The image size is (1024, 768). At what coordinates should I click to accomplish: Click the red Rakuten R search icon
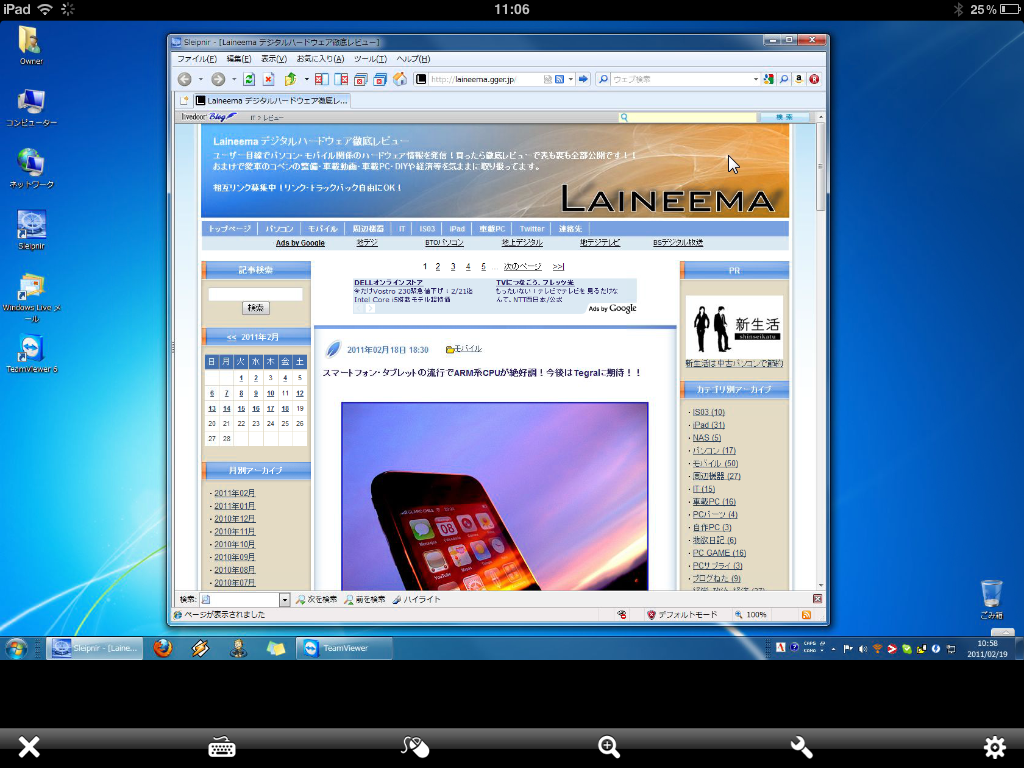(x=814, y=79)
